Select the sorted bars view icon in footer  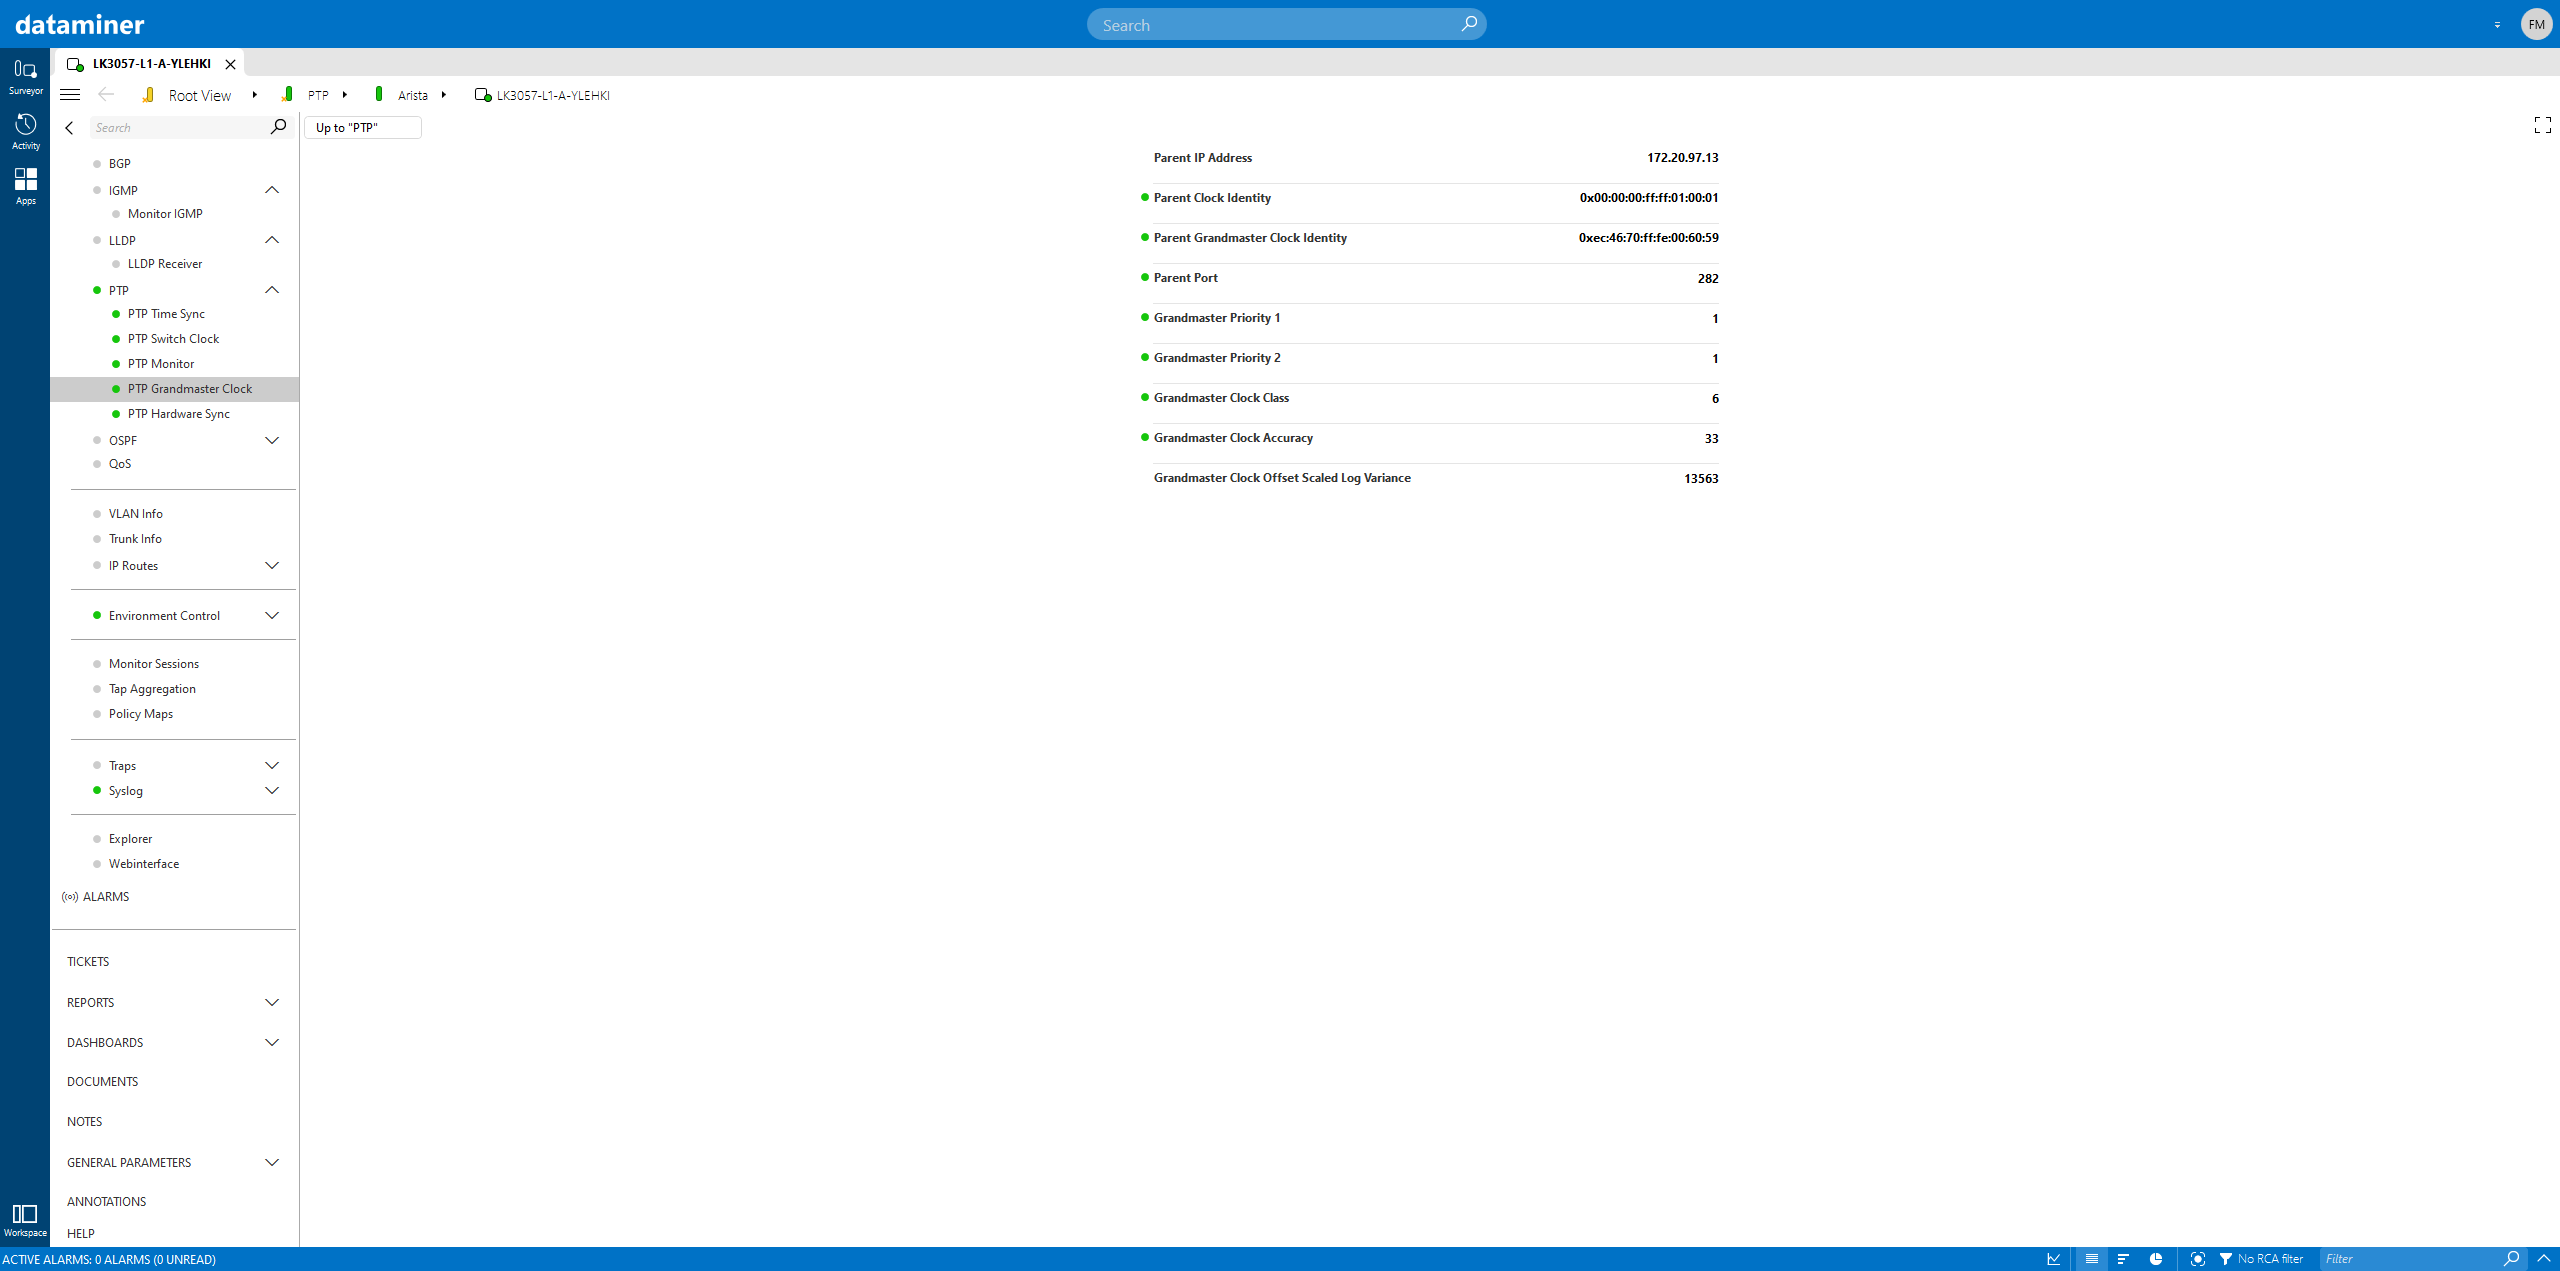tap(2123, 1259)
